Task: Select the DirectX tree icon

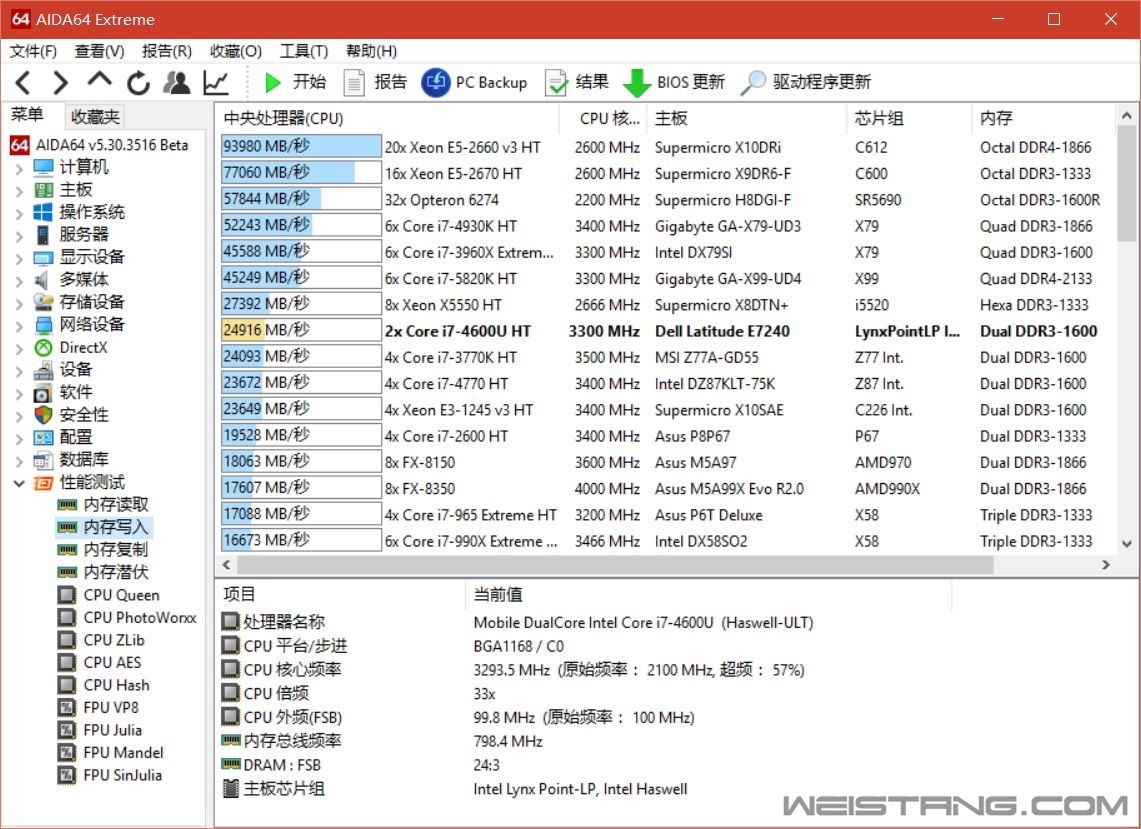Action: click(44, 348)
